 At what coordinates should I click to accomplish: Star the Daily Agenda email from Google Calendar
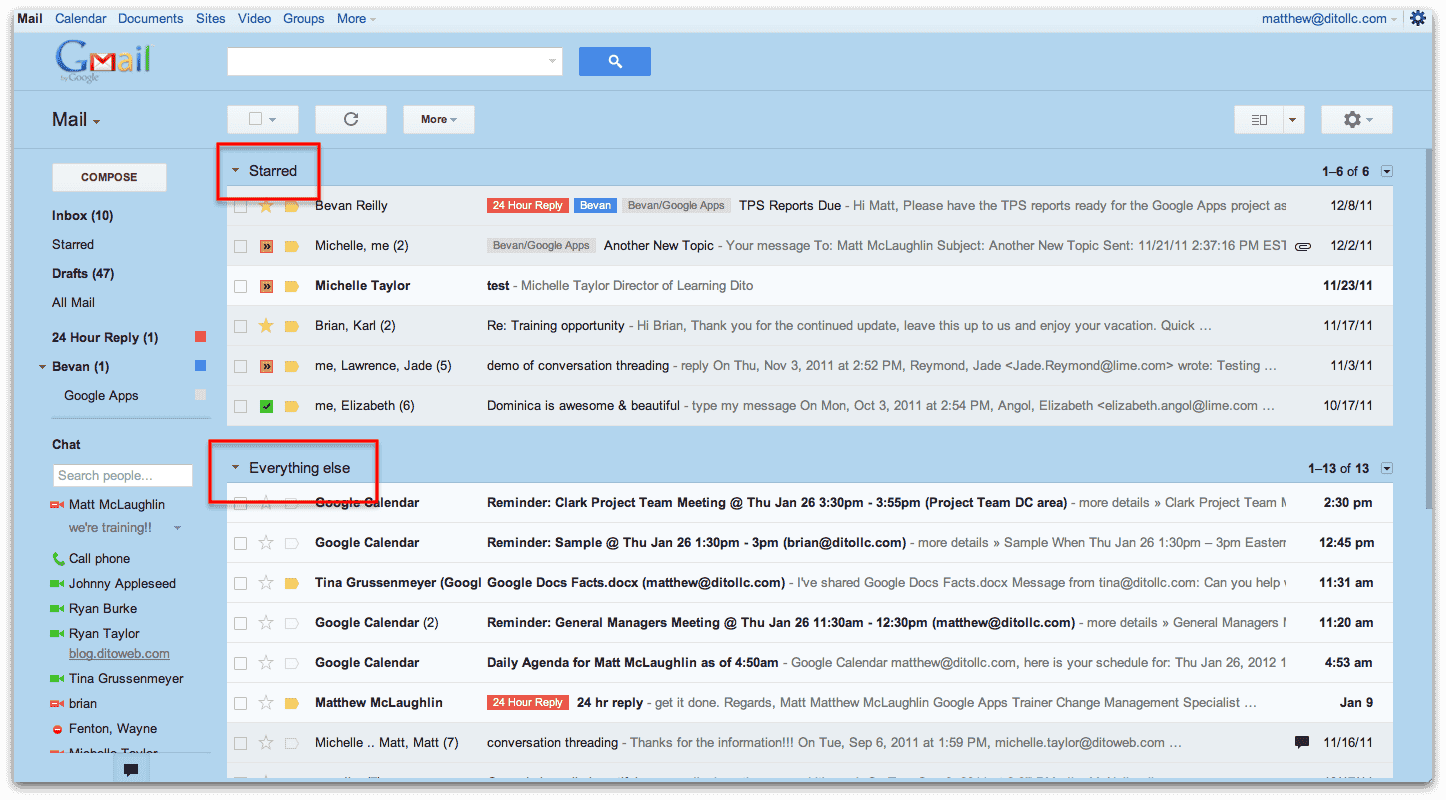pos(265,662)
